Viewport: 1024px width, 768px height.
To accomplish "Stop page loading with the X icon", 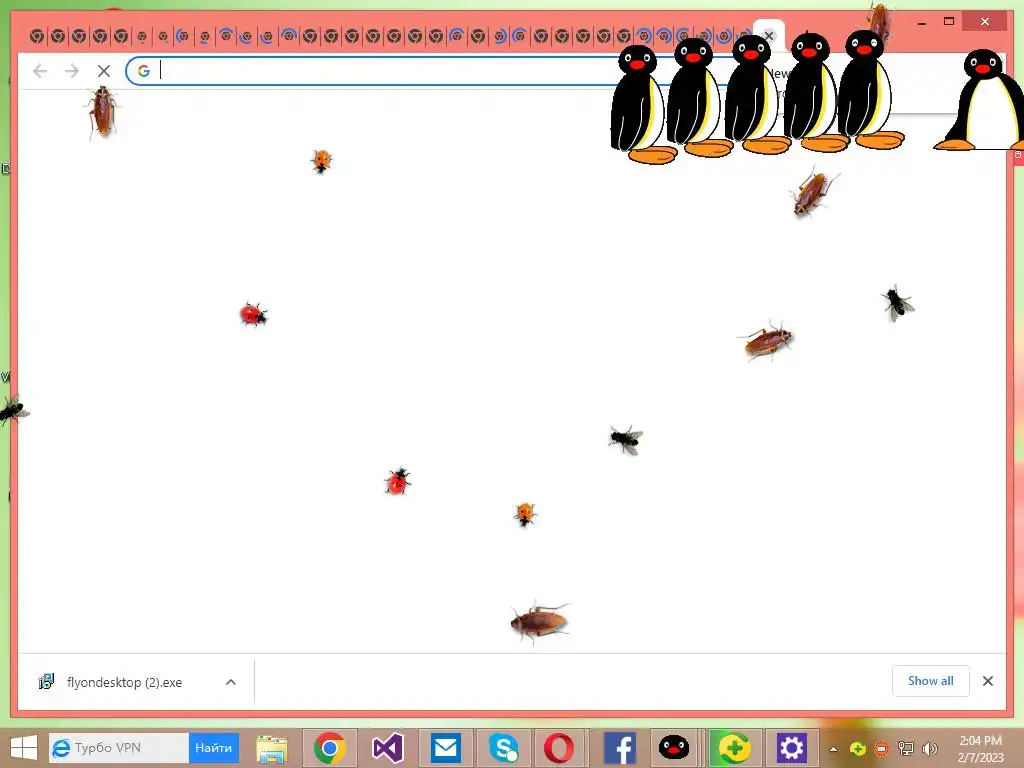I will pos(104,71).
